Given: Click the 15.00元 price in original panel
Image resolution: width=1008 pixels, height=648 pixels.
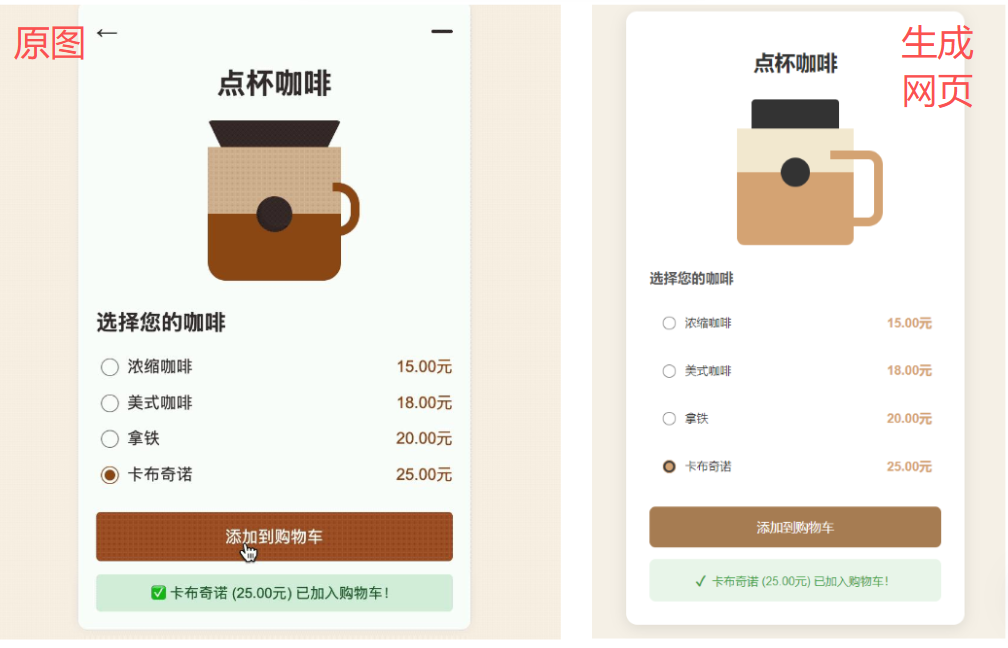Looking at the screenshot, I should coord(424,367).
